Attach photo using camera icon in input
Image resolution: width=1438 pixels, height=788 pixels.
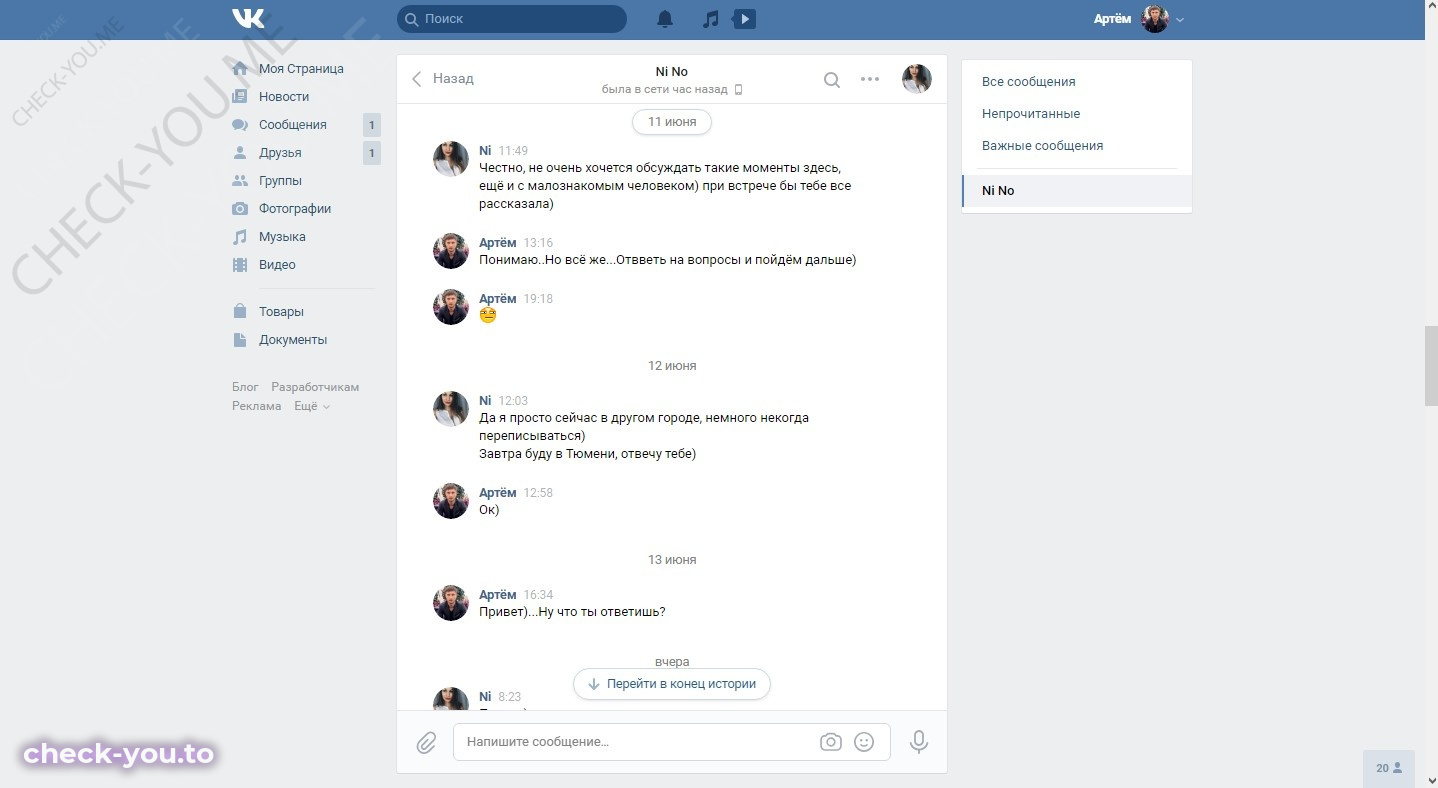click(x=830, y=742)
